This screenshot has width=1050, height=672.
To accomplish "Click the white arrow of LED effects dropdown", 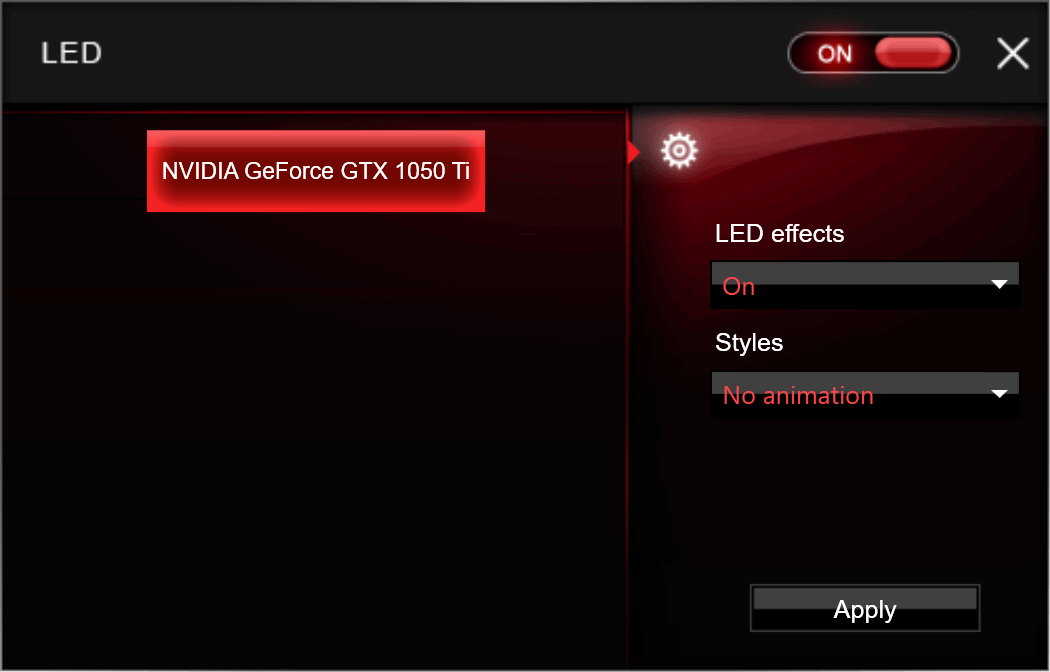I will click(x=999, y=284).
